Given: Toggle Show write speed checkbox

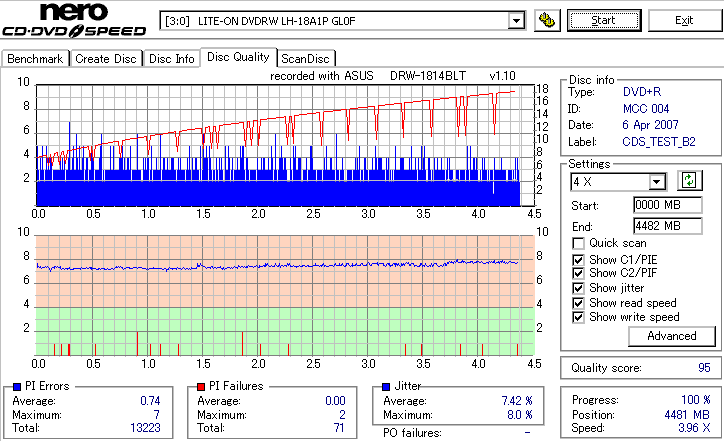Looking at the screenshot, I should (x=578, y=317).
